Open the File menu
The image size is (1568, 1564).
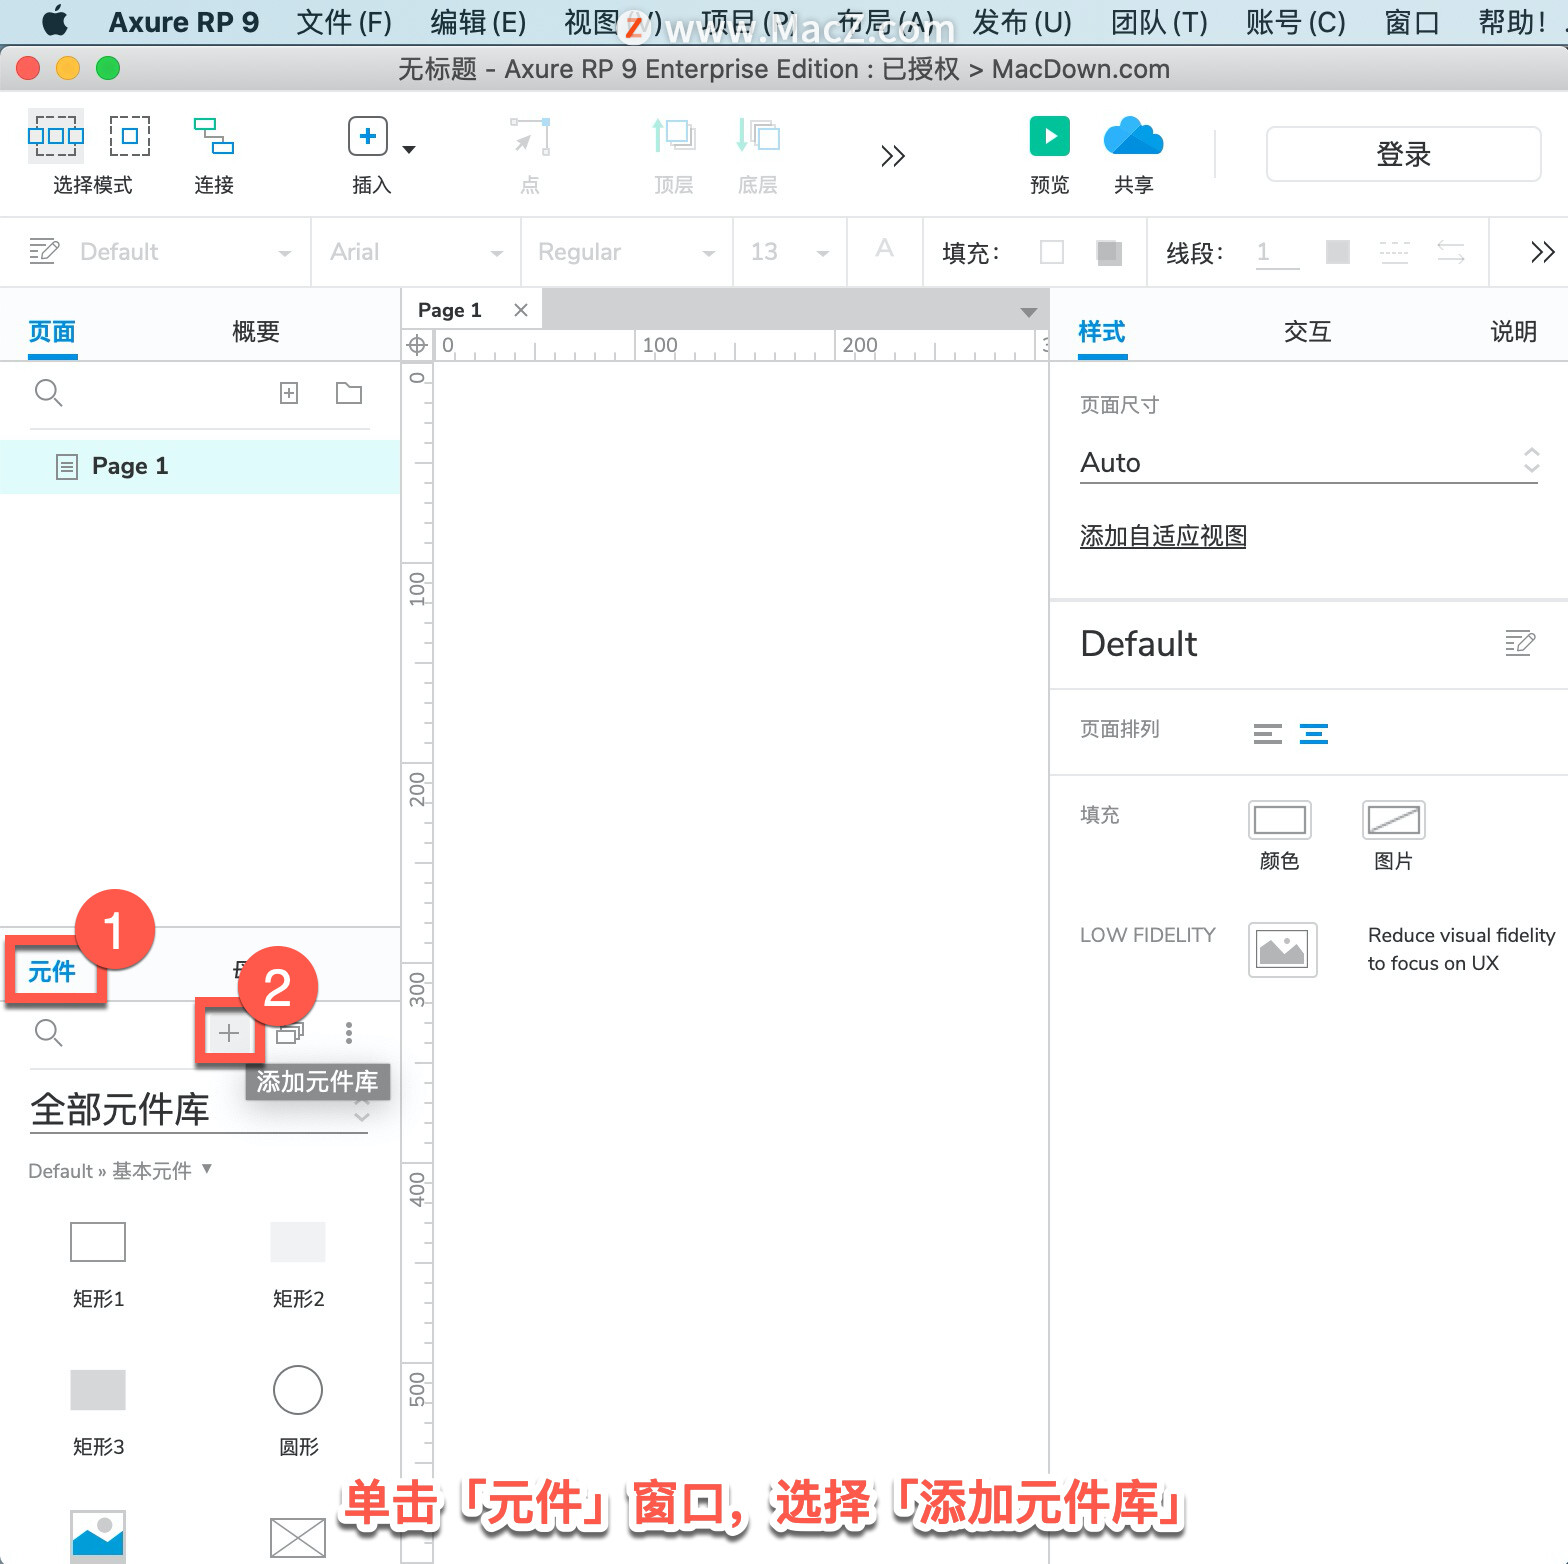click(344, 22)
